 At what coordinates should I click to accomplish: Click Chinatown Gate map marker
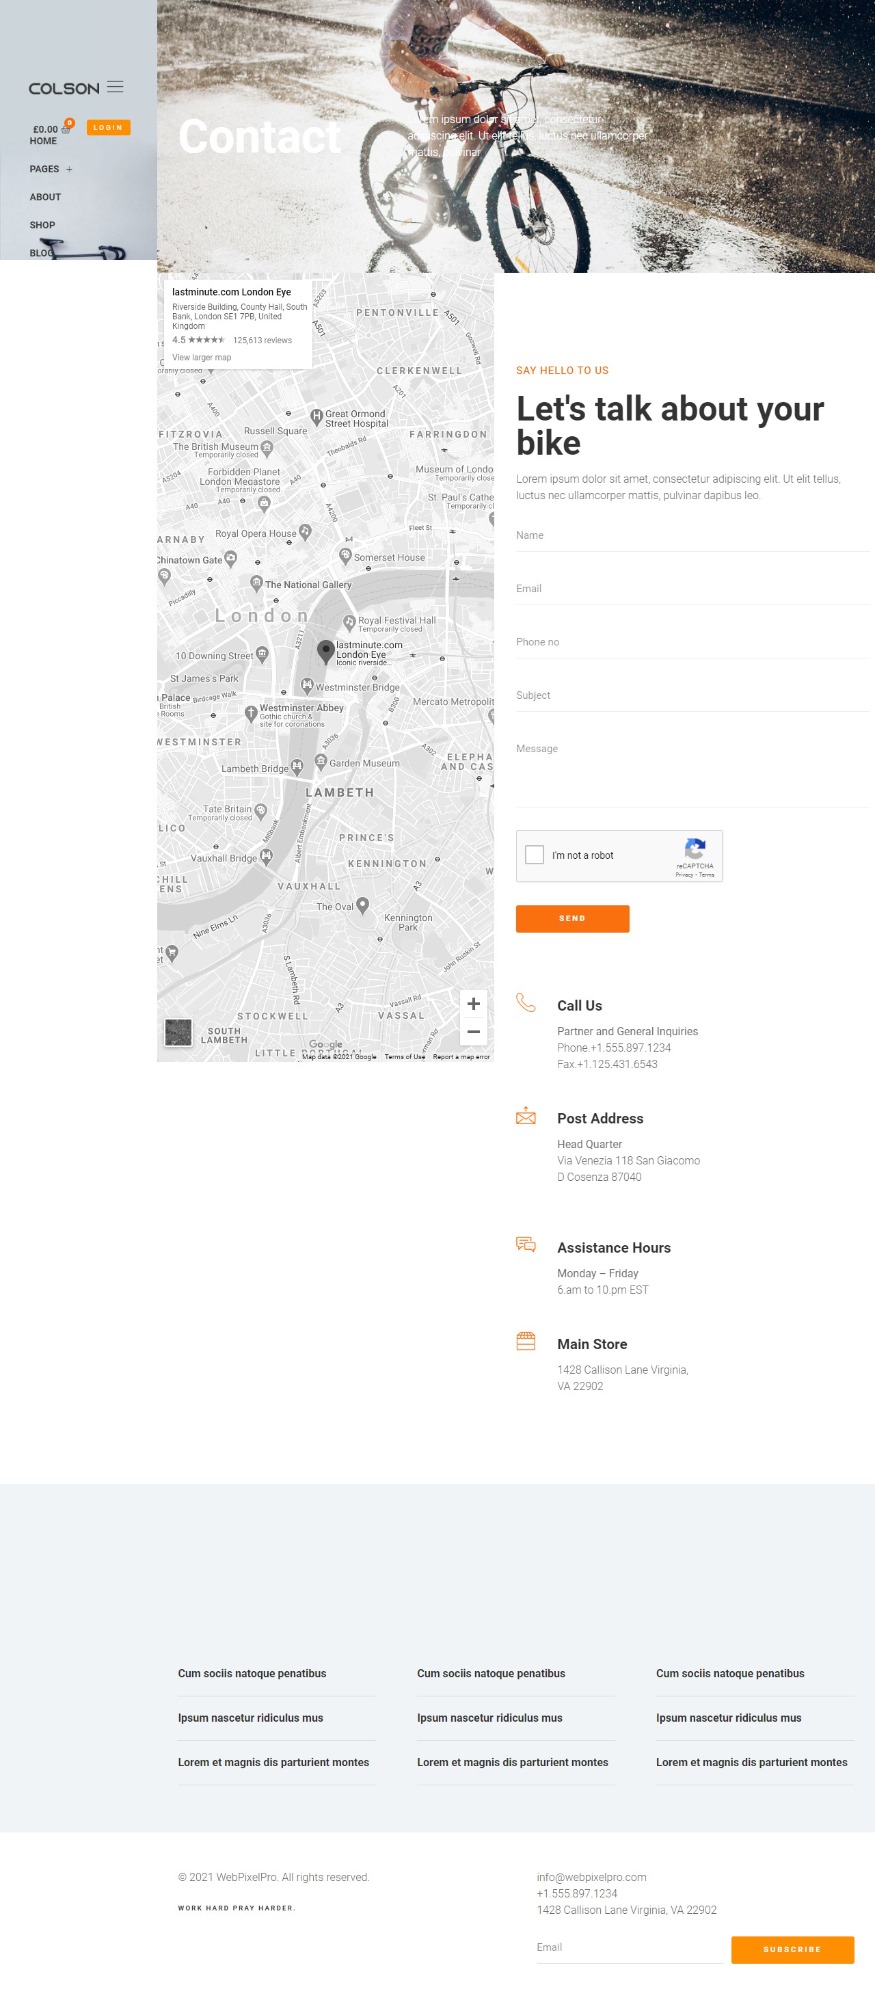tap(231, 558)
